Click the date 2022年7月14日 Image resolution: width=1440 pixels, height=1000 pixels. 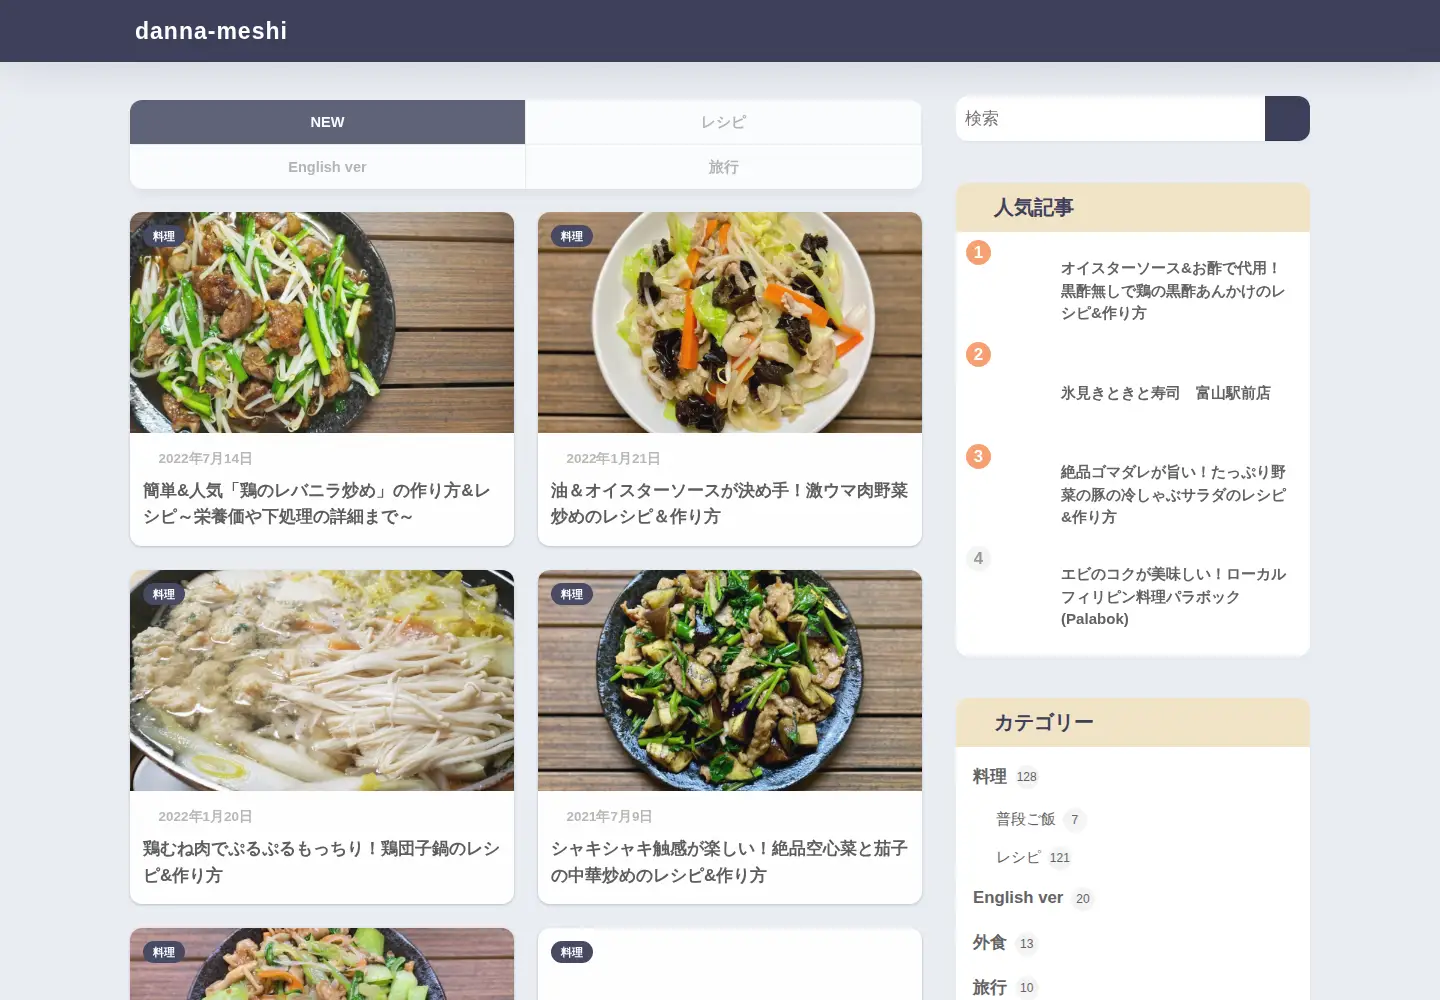coord(205,458)
